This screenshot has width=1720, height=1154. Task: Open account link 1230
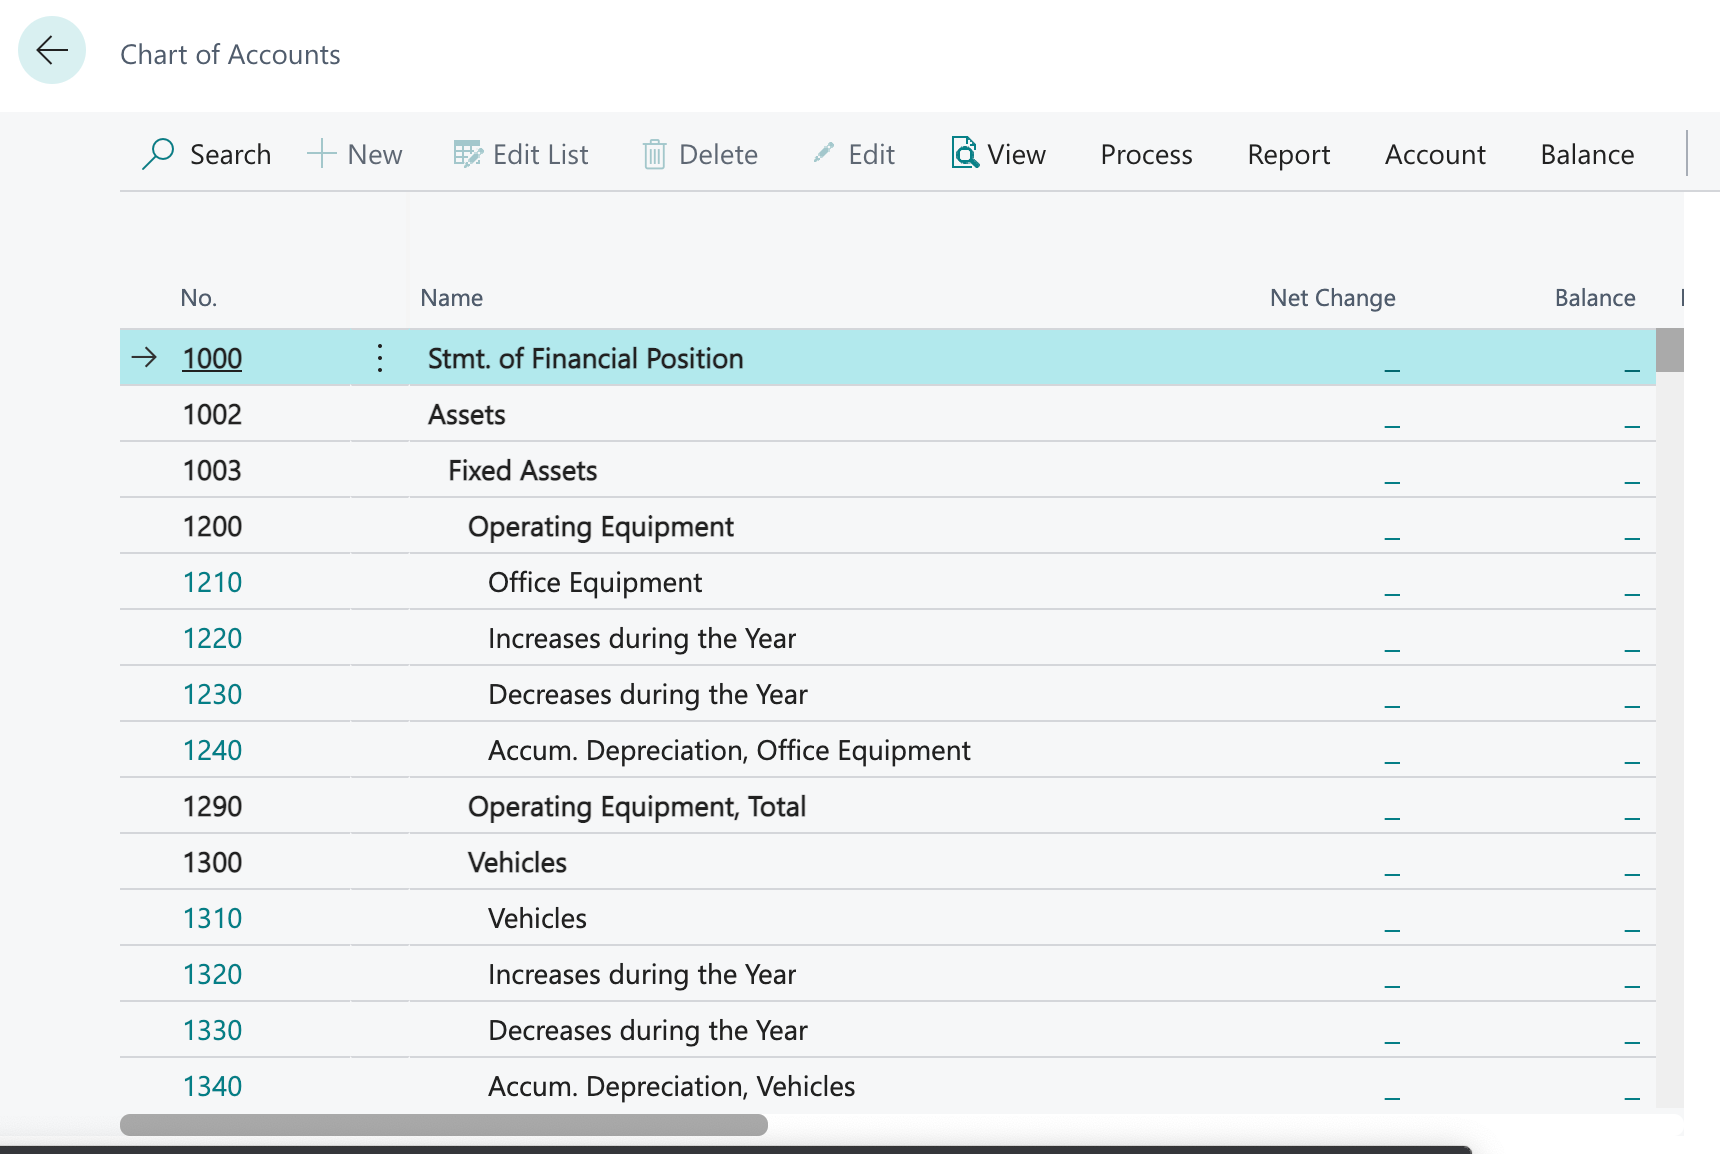pyautogui.click(x=212, y=694)
